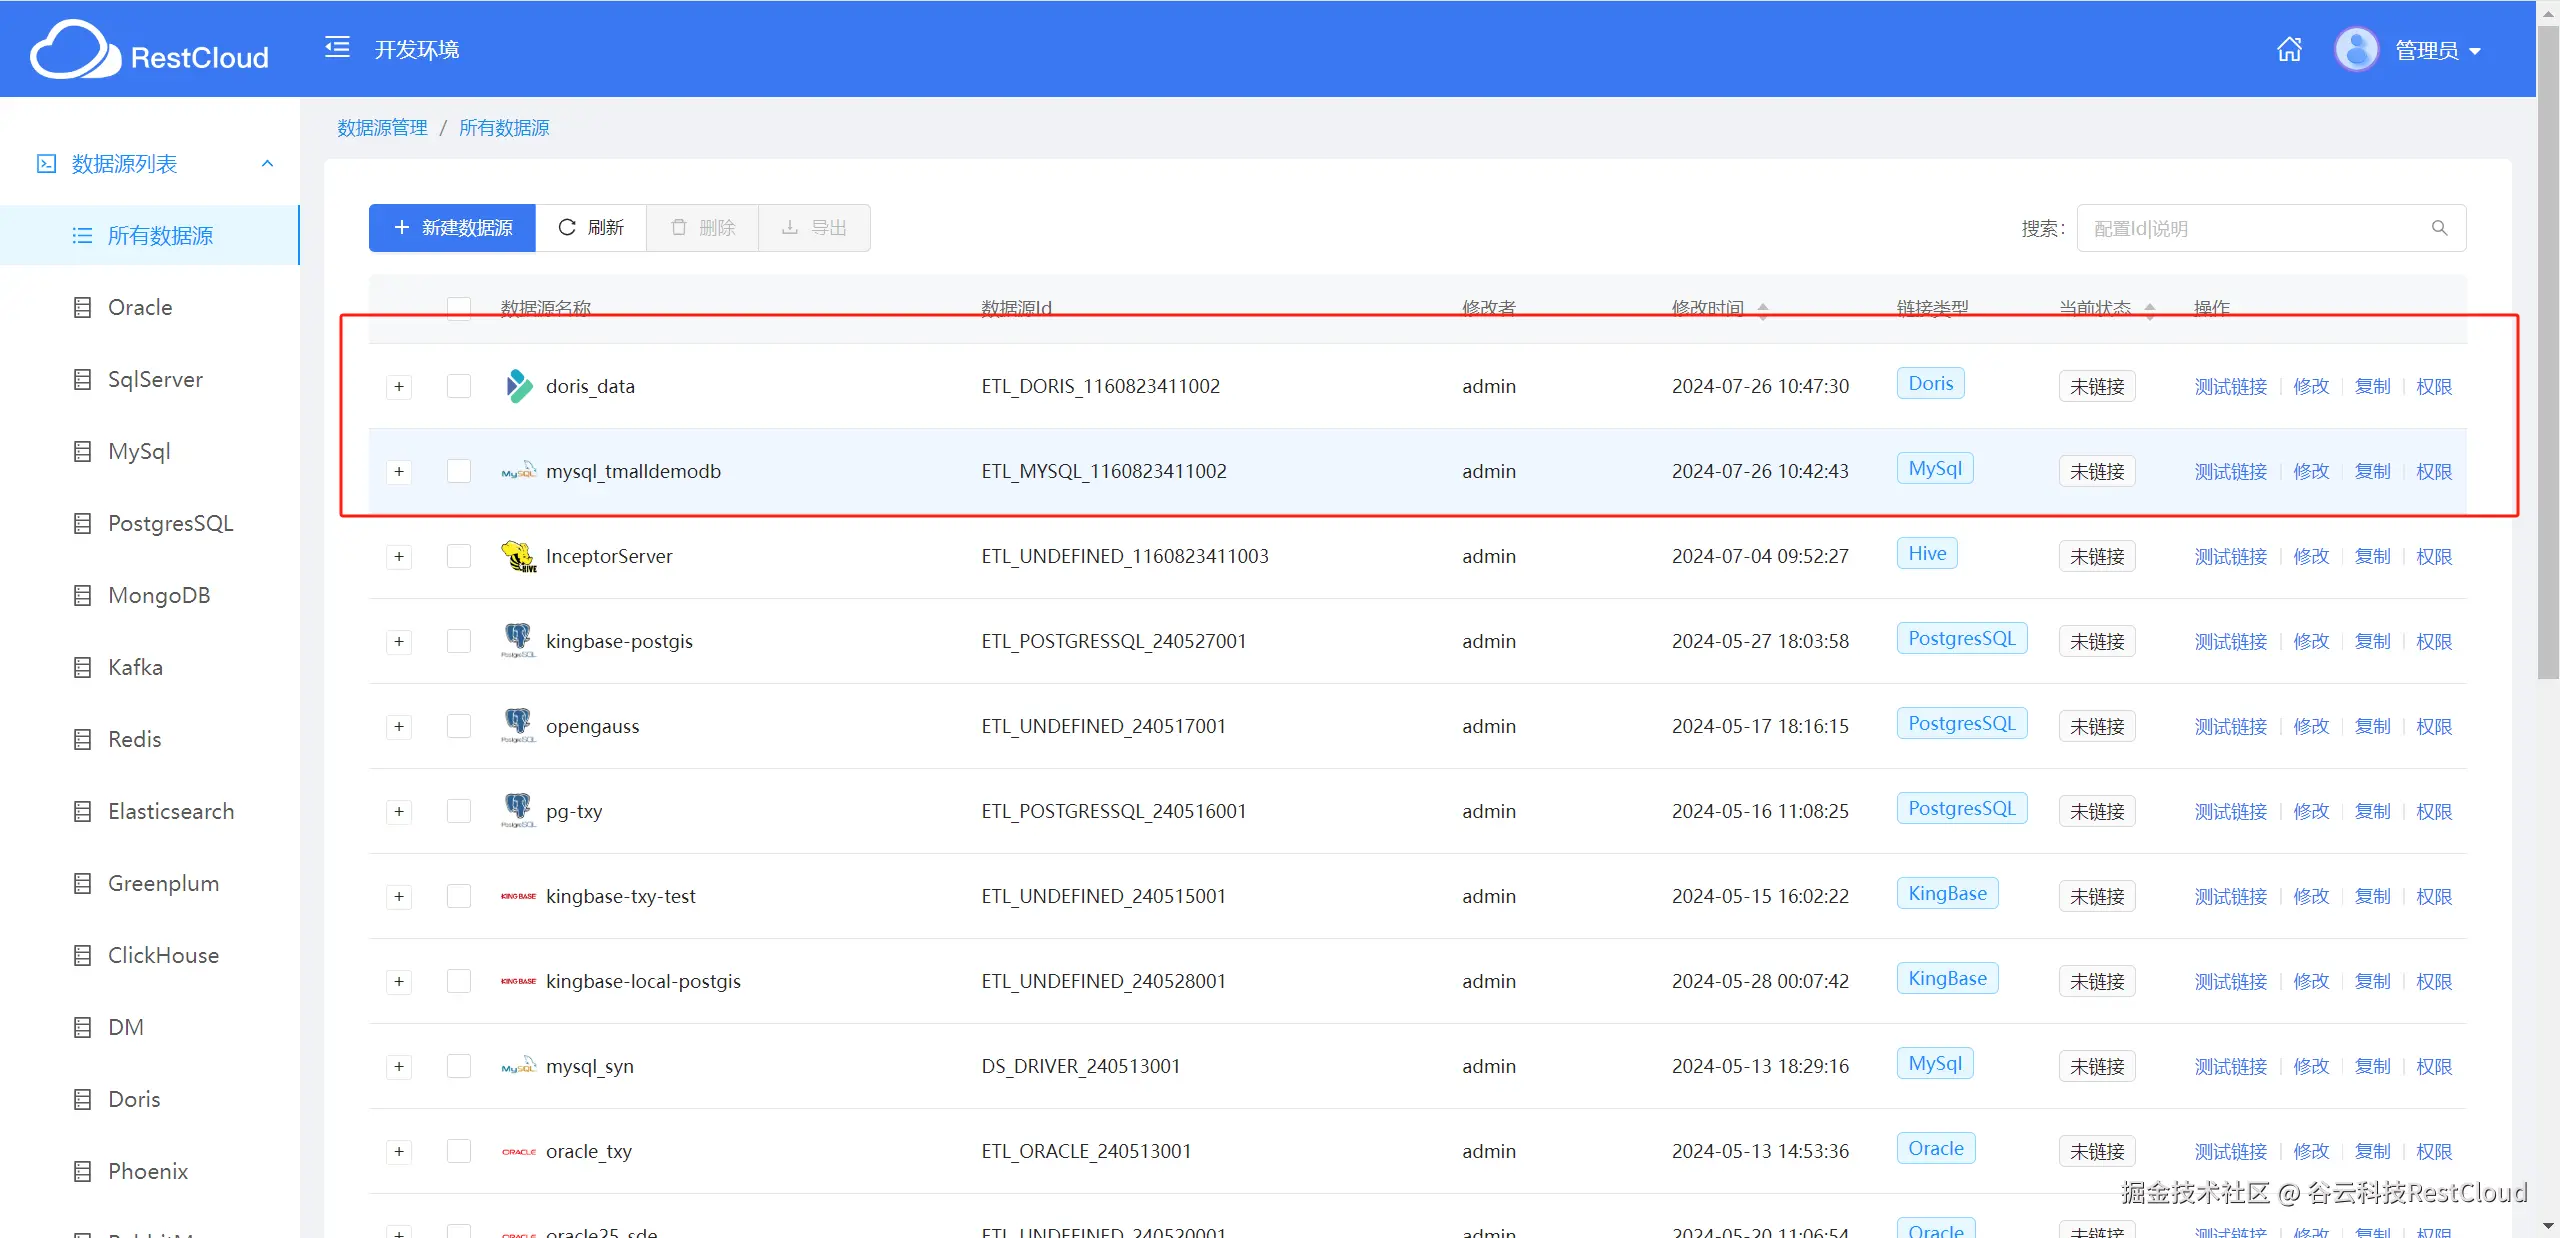Click the Doris sidebar list icon
The height and width of the screenshot is (1238, 2560).
(x=83, y=1099)
